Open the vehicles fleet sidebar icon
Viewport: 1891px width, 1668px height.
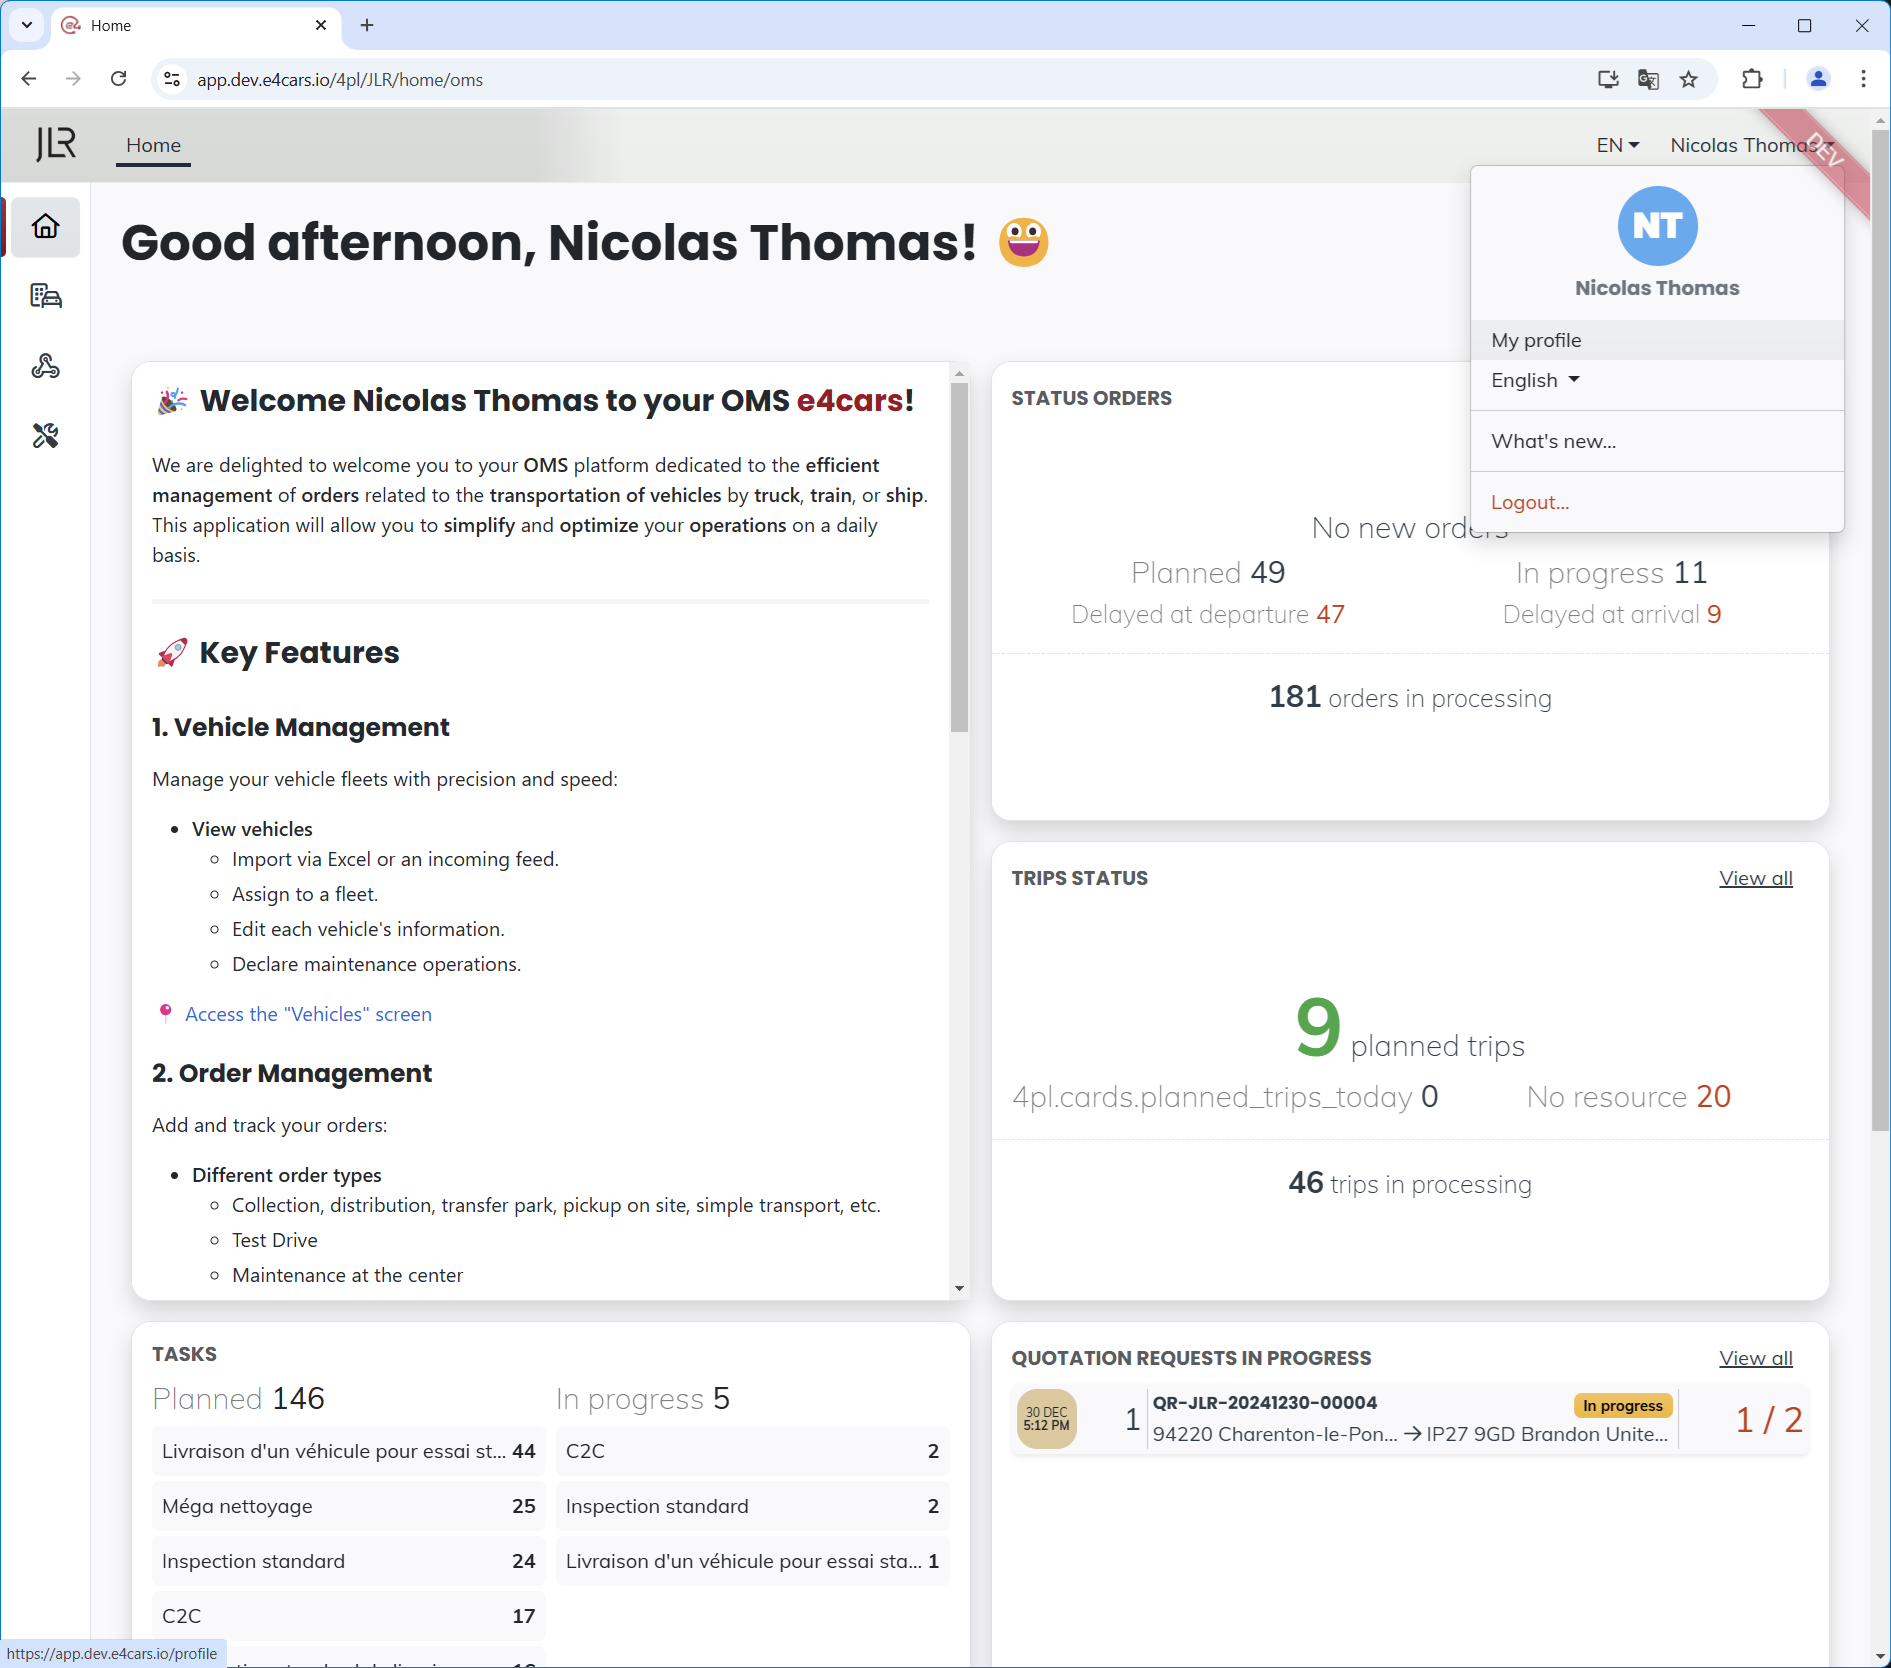pyautogui.click(x=46, y=296)
